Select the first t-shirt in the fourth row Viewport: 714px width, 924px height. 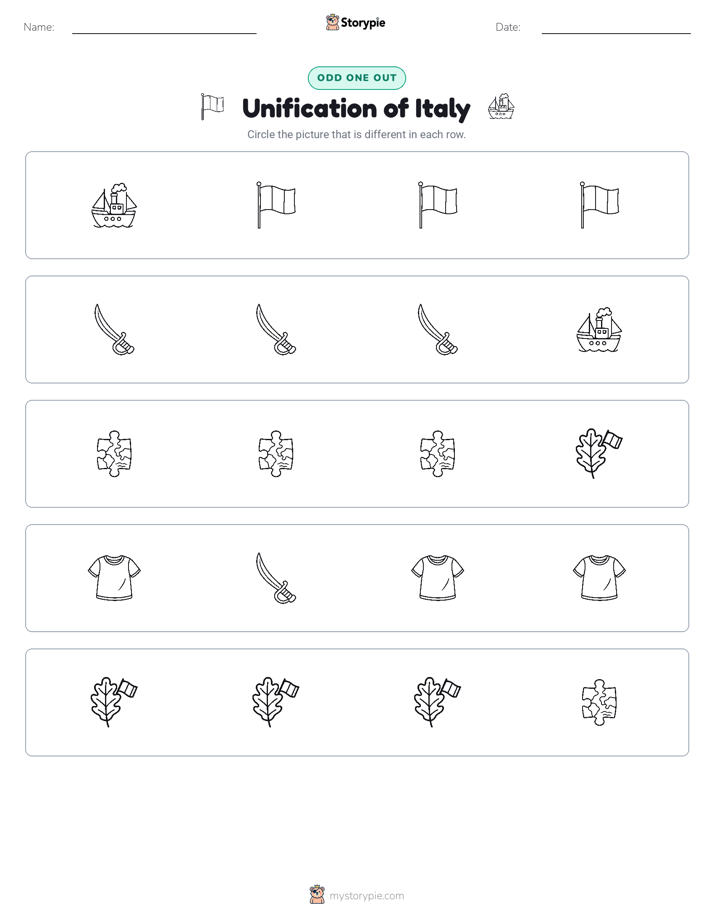tap(114, 578)
